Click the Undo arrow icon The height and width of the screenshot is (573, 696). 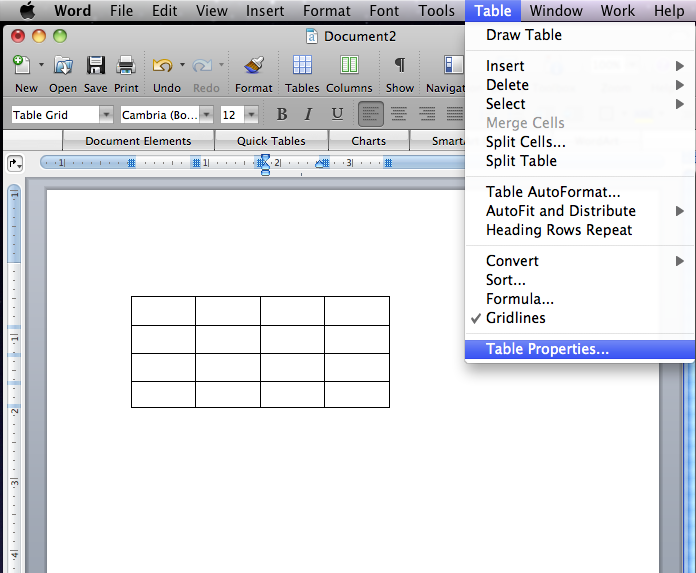[x=162, y=65]
